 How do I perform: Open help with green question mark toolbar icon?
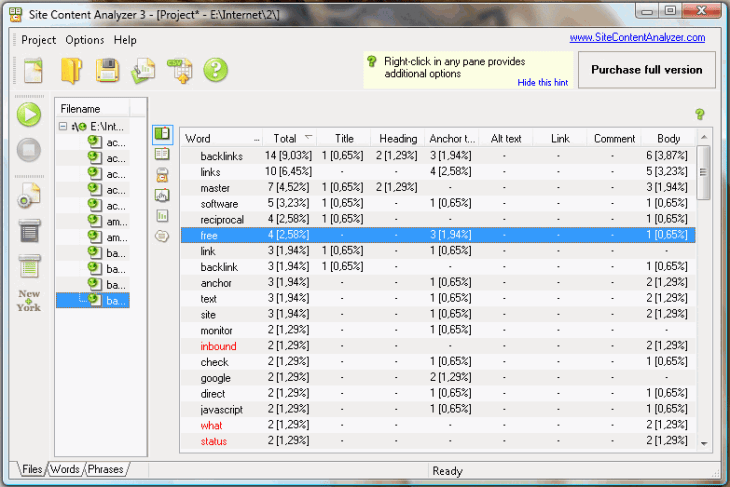[216, 70]
